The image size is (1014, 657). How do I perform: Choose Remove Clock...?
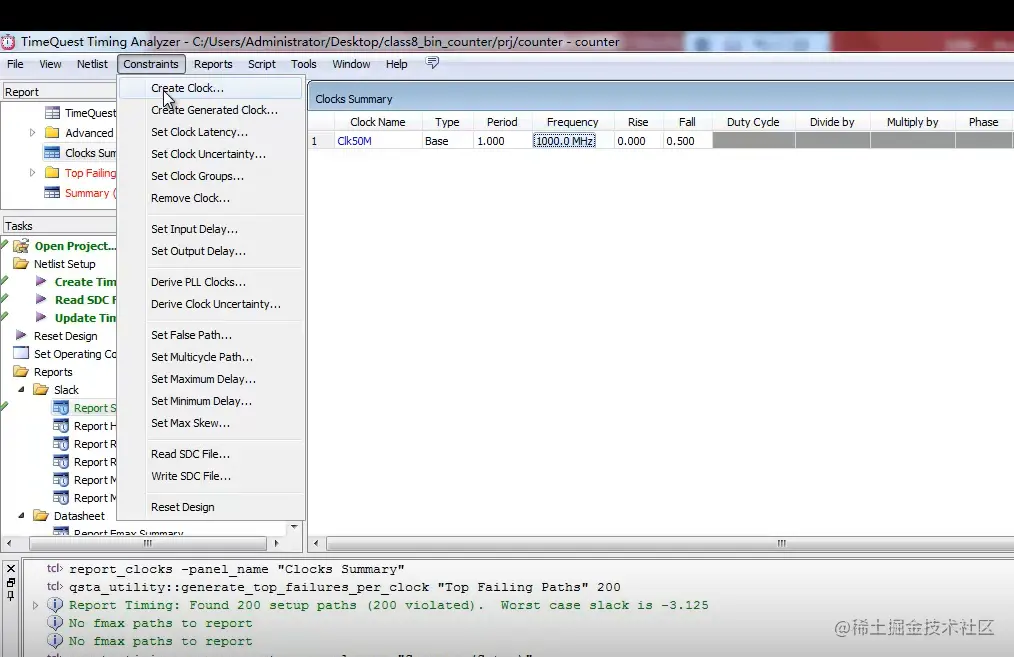211,198
